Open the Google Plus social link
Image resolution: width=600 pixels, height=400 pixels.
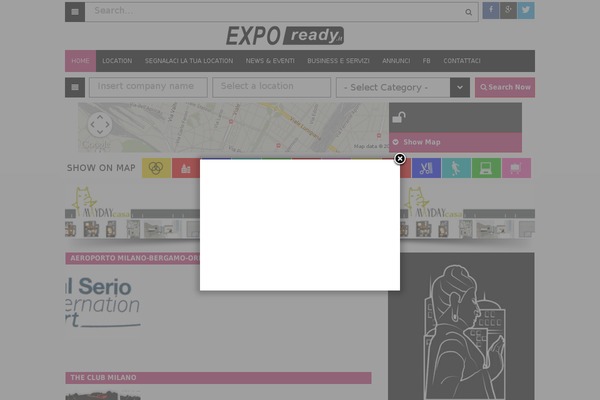[508, 10]
